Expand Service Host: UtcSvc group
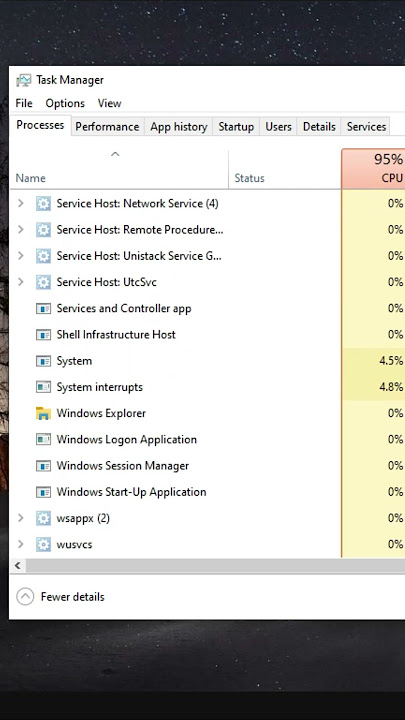This screenshot has width=405, height=720. (20, 282)
